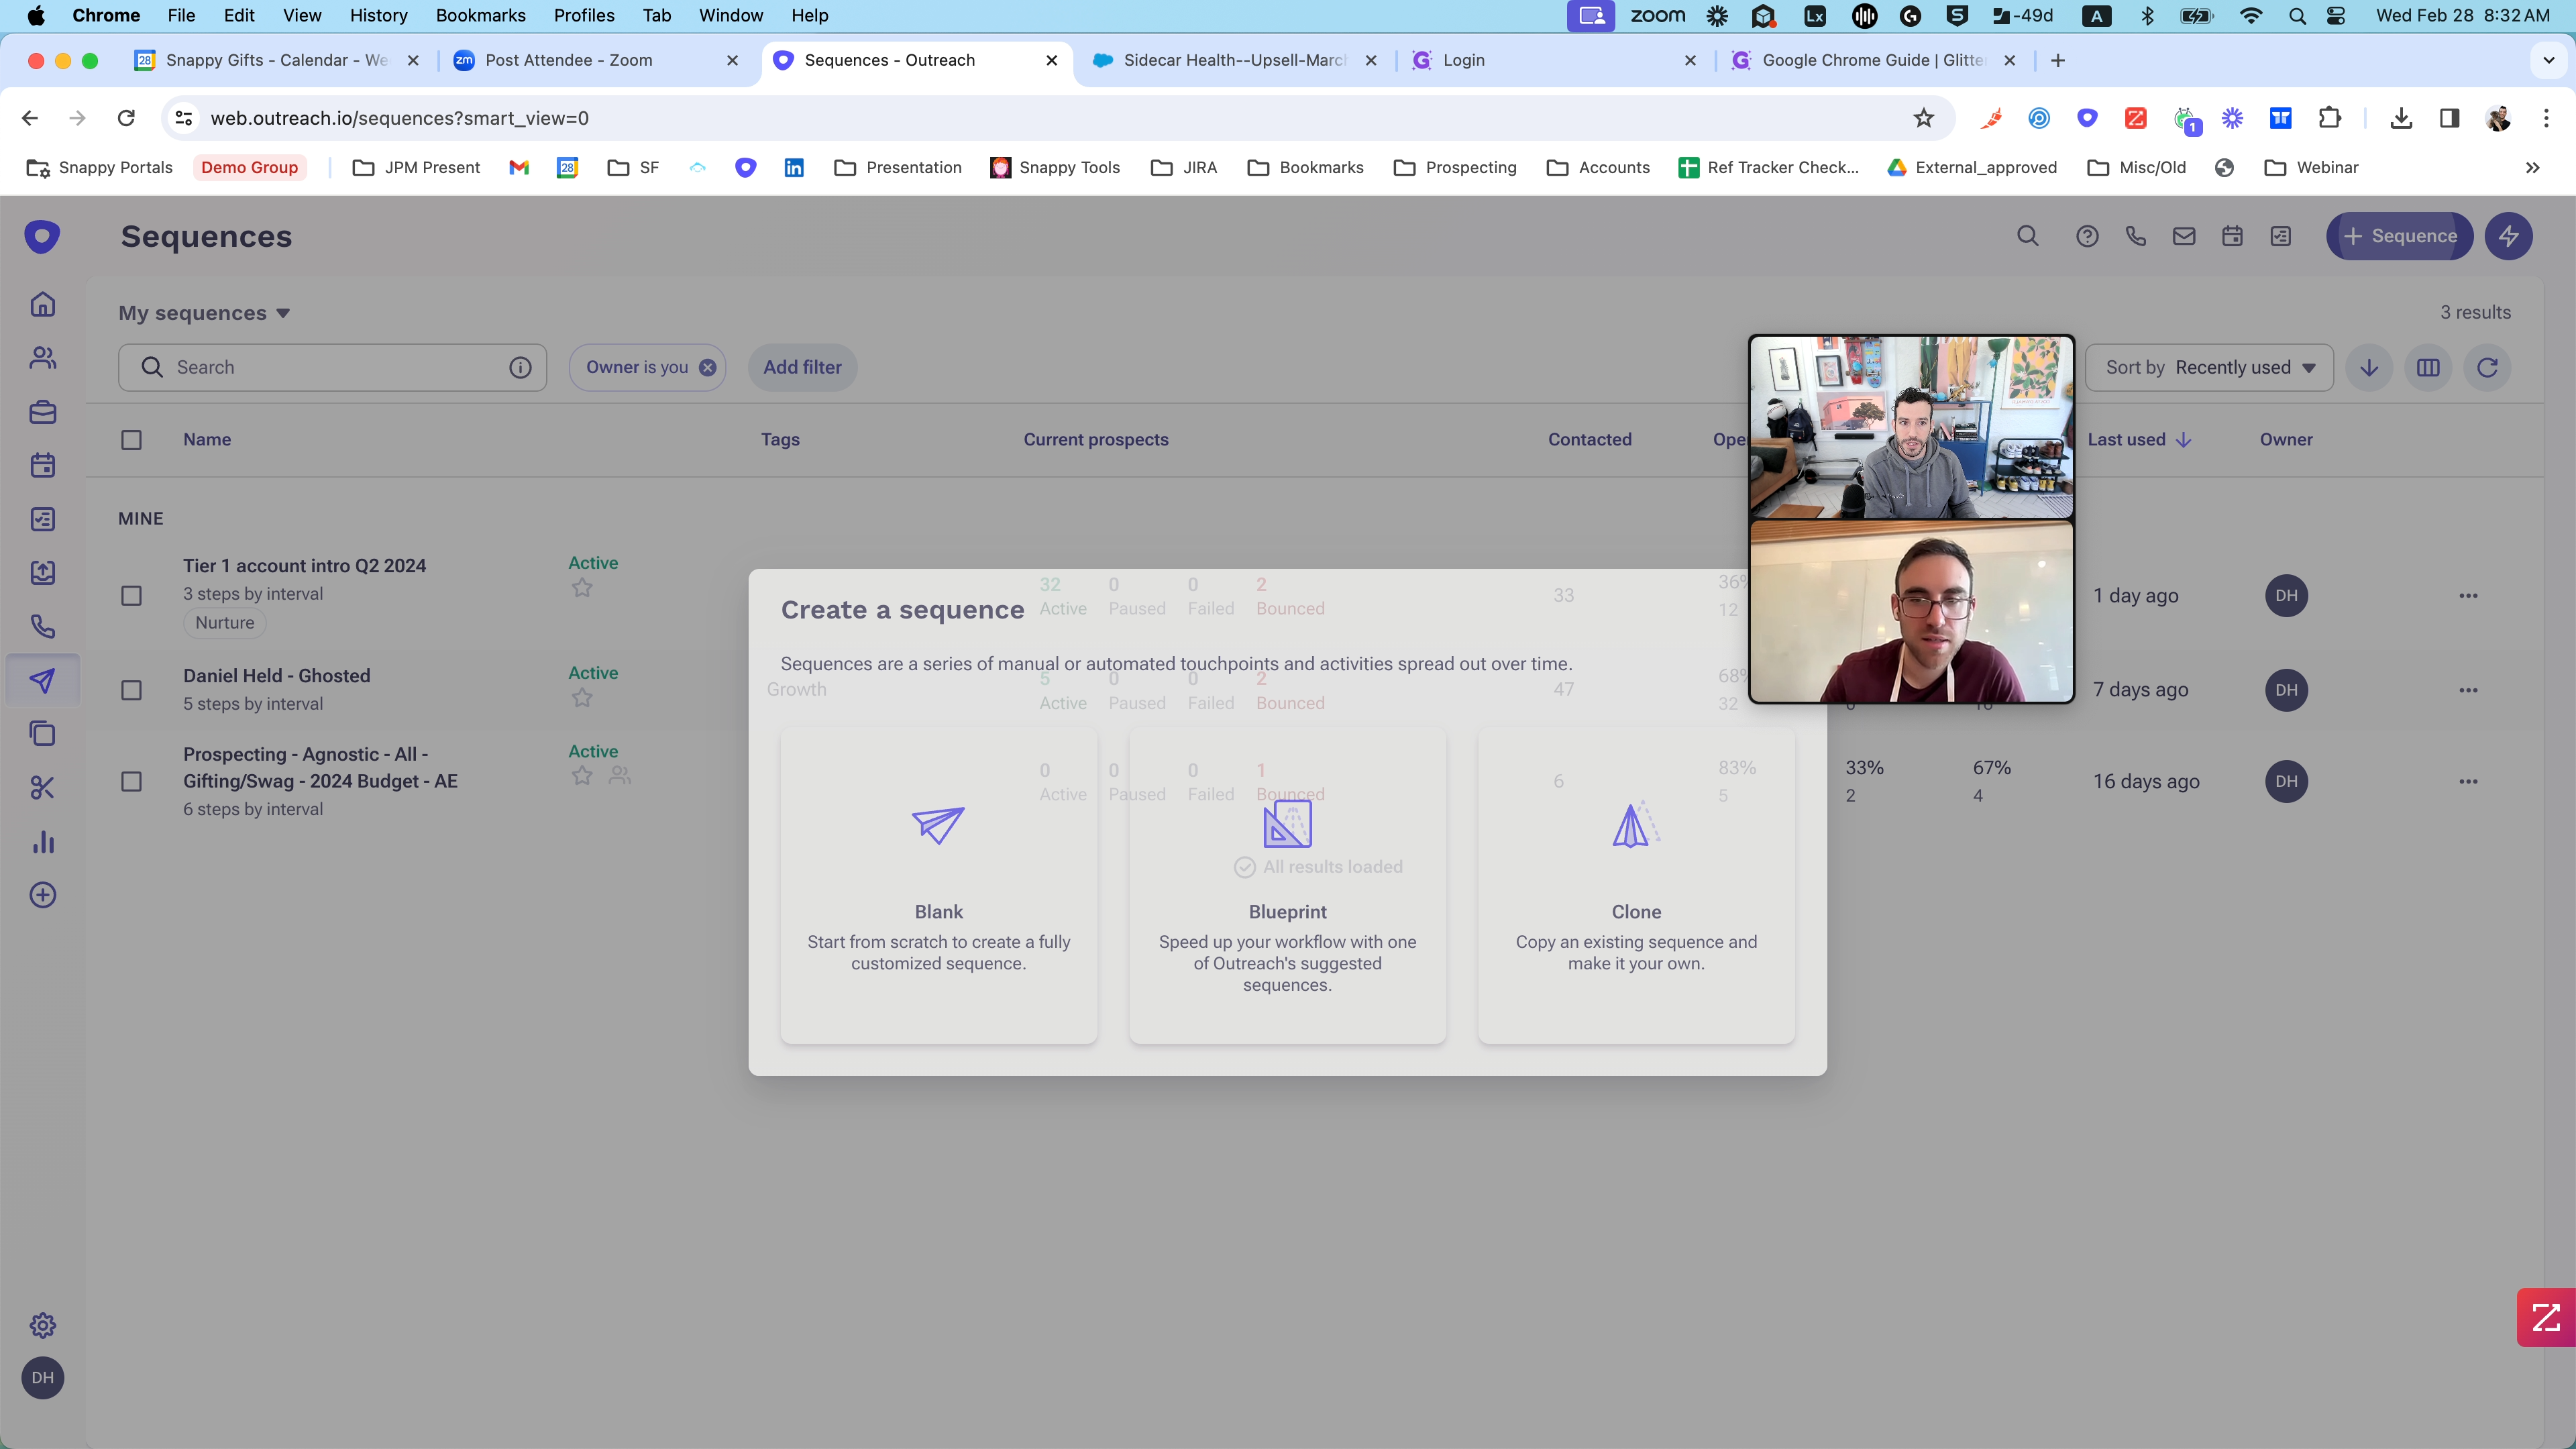The width and height of the screenshot is (2576, 1449).
Task: Open the phone dialer icon in header
Action: (x=2135, y=236)
